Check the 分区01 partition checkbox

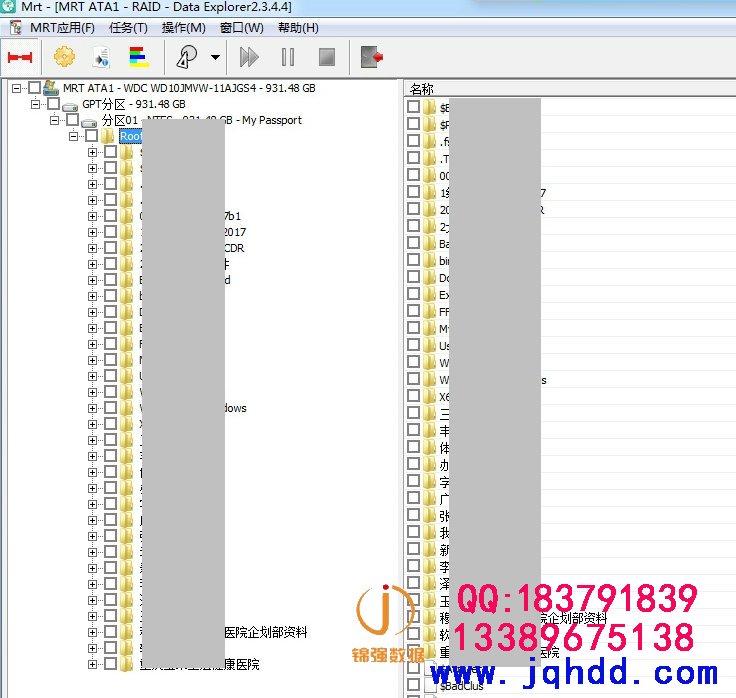point(72,120)
